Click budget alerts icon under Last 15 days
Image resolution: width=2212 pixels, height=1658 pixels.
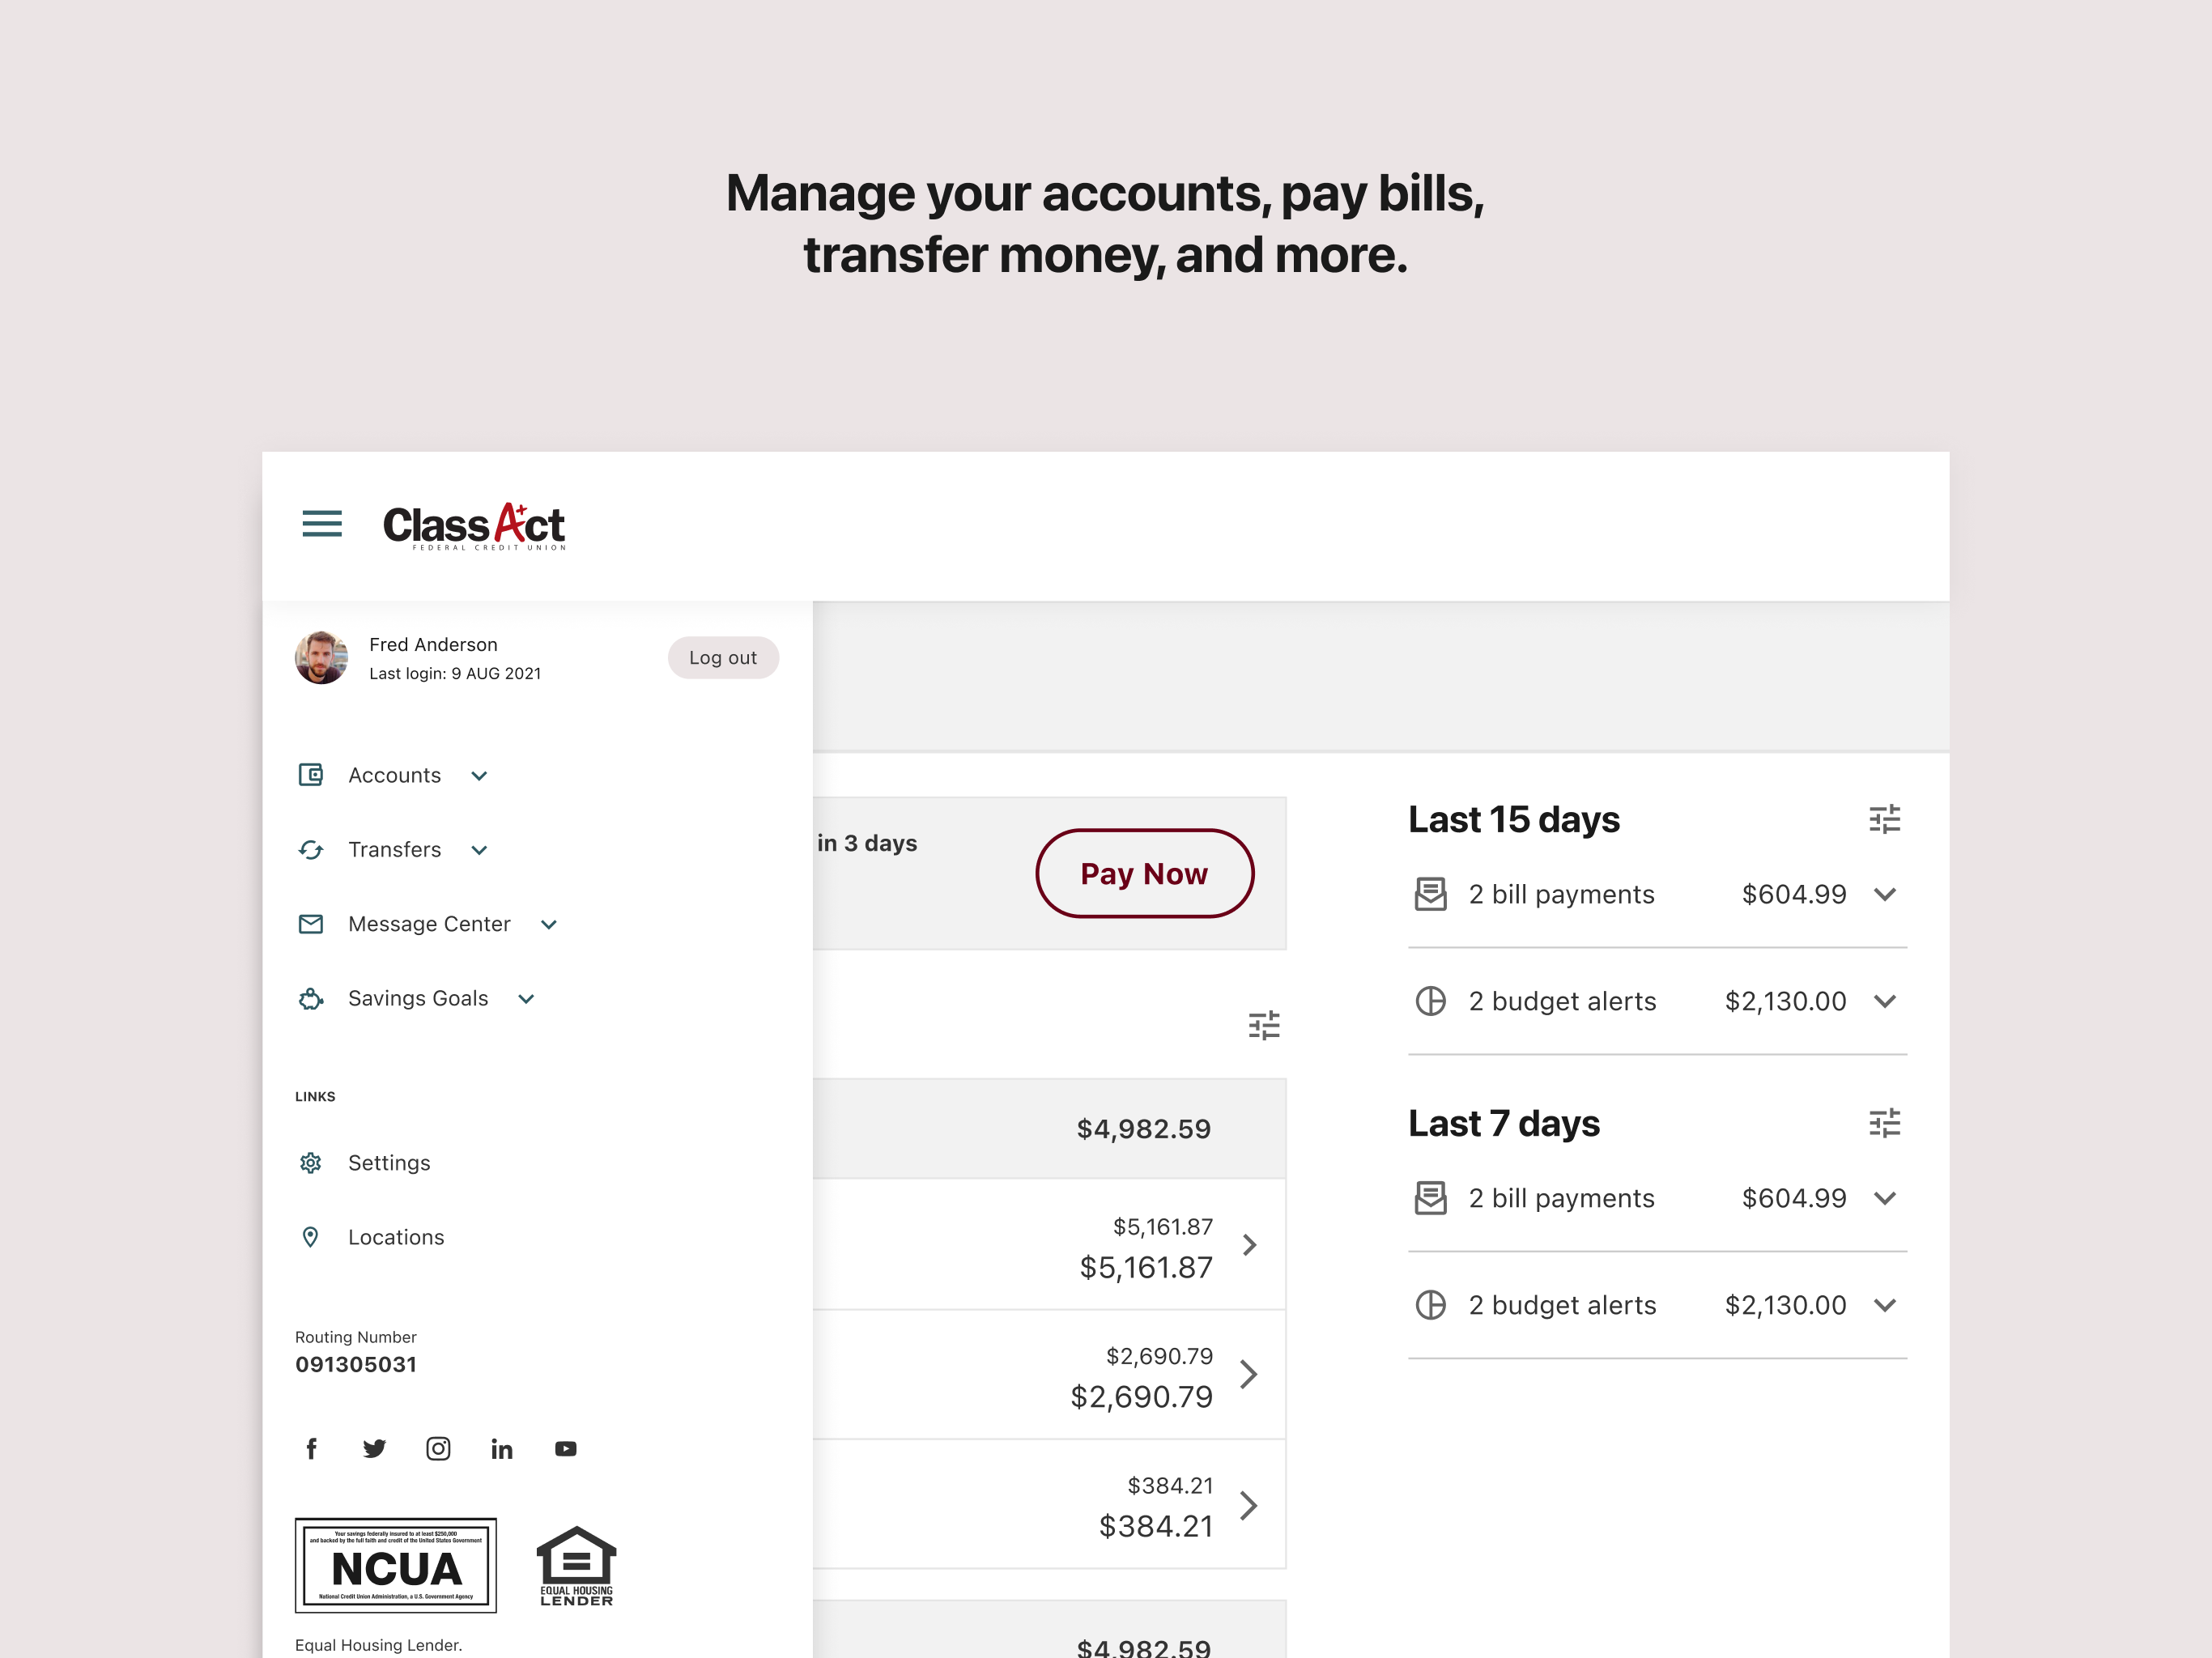pos(1431,1001)
